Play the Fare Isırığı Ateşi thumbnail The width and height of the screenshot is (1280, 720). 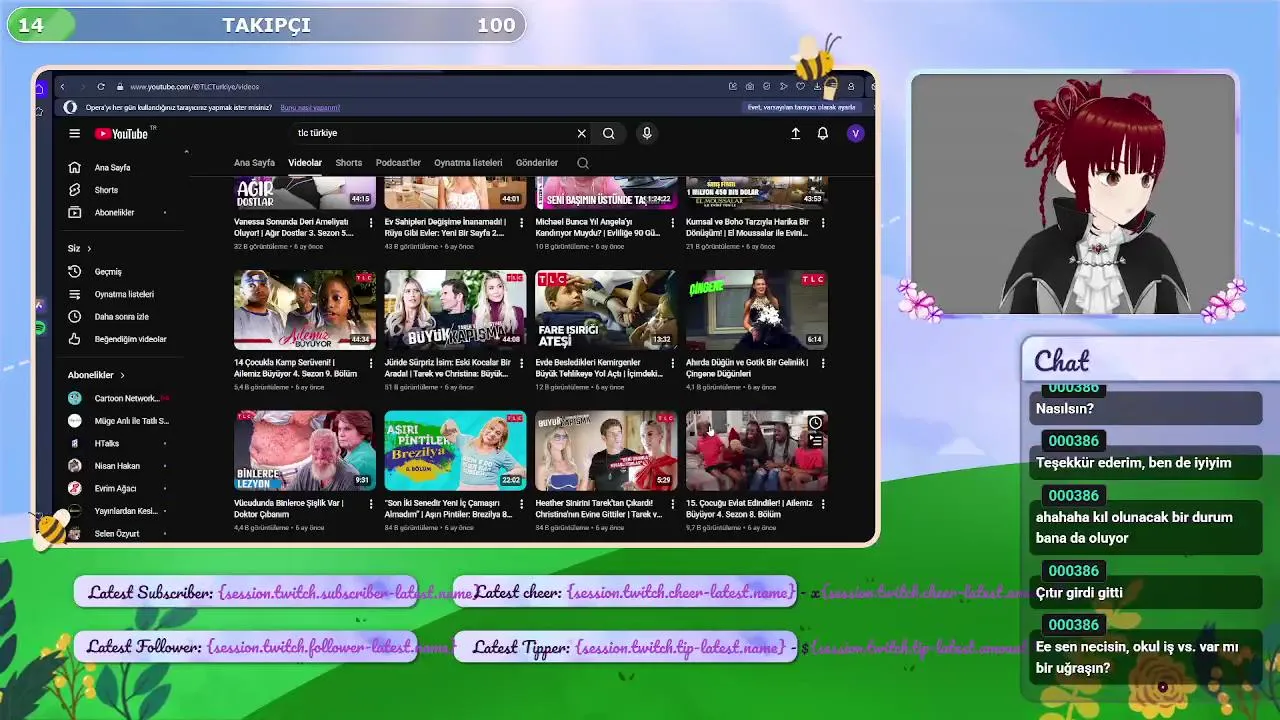click(606, 310)
